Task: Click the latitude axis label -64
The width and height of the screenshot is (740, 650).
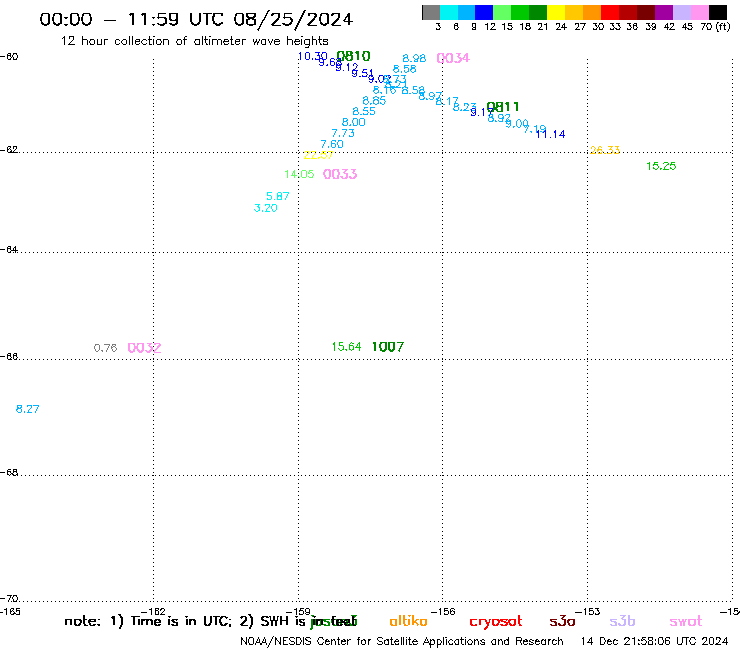Action: click(x=9, y=249)
